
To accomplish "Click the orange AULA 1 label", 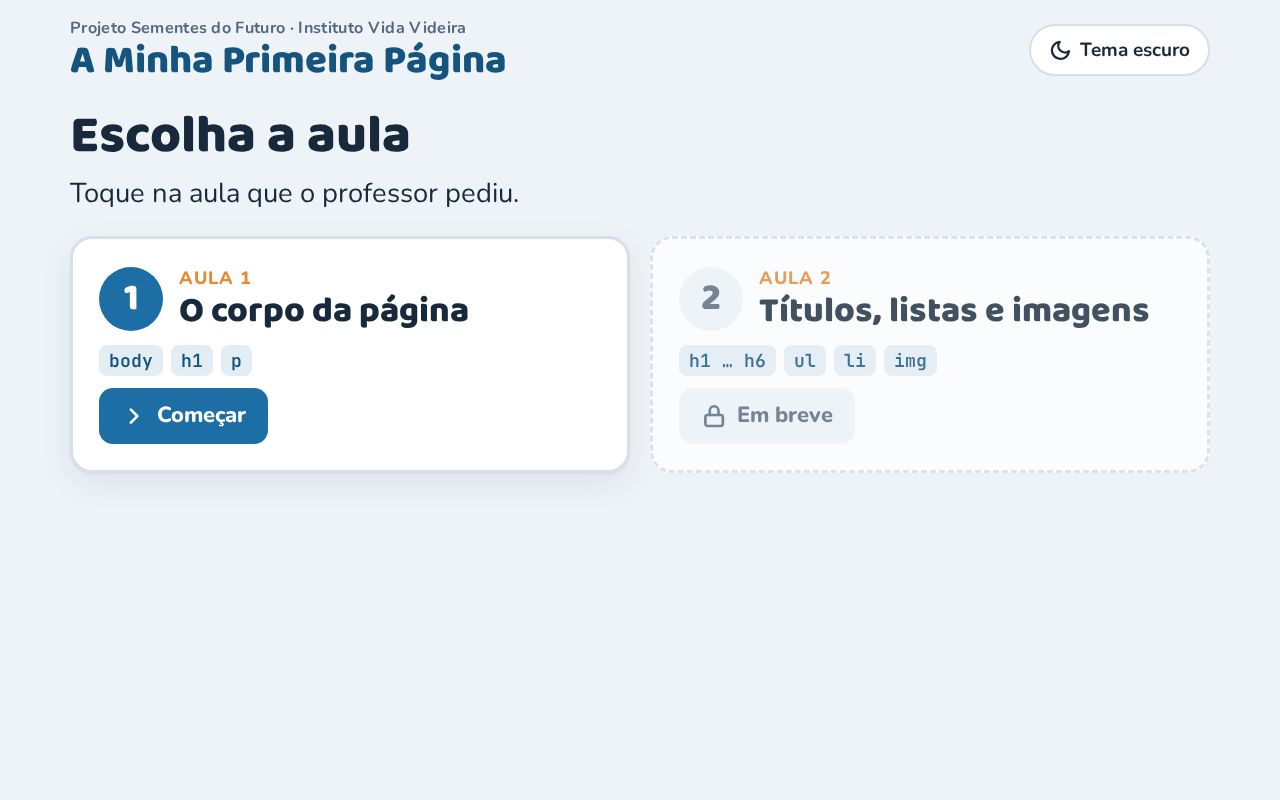I will pyautogui.click(x=215, y=278).
